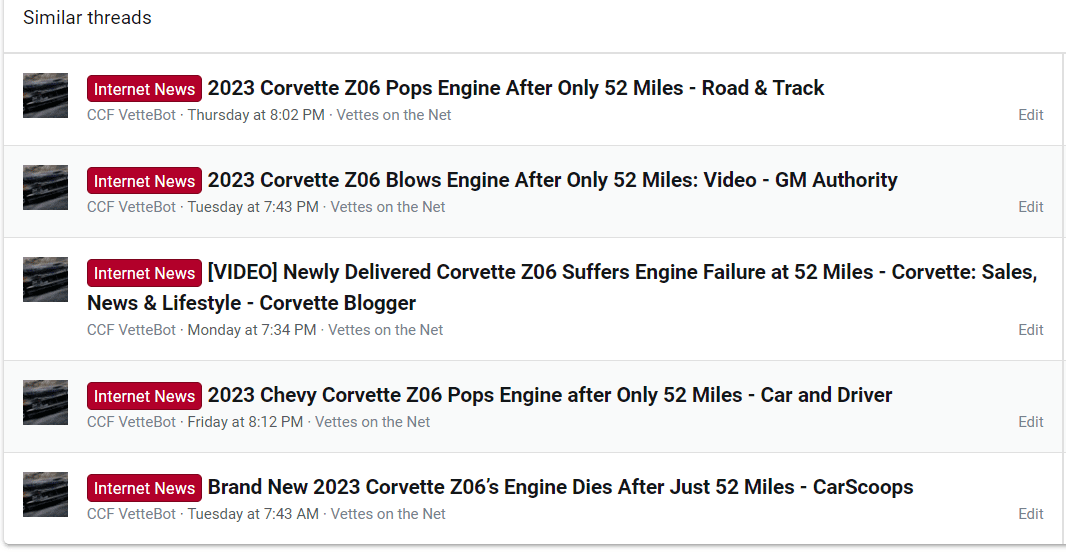The height and width of the screenshot is (552, 1066).
Task: Open the CarScoops Engine Dies thread
Action: pos(560,487)
